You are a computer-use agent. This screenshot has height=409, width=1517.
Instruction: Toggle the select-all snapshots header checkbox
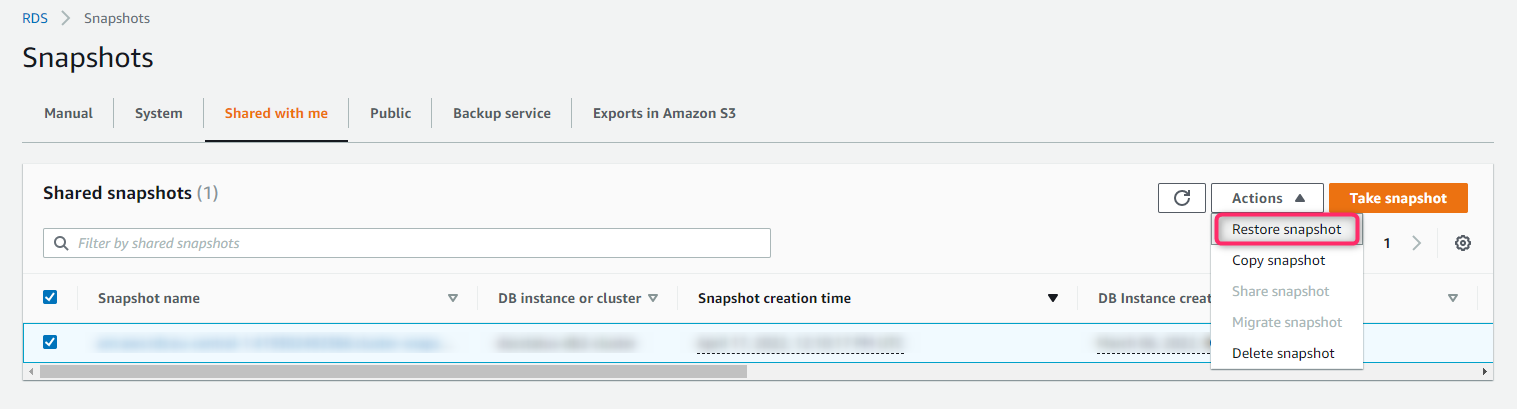[50, 297]
